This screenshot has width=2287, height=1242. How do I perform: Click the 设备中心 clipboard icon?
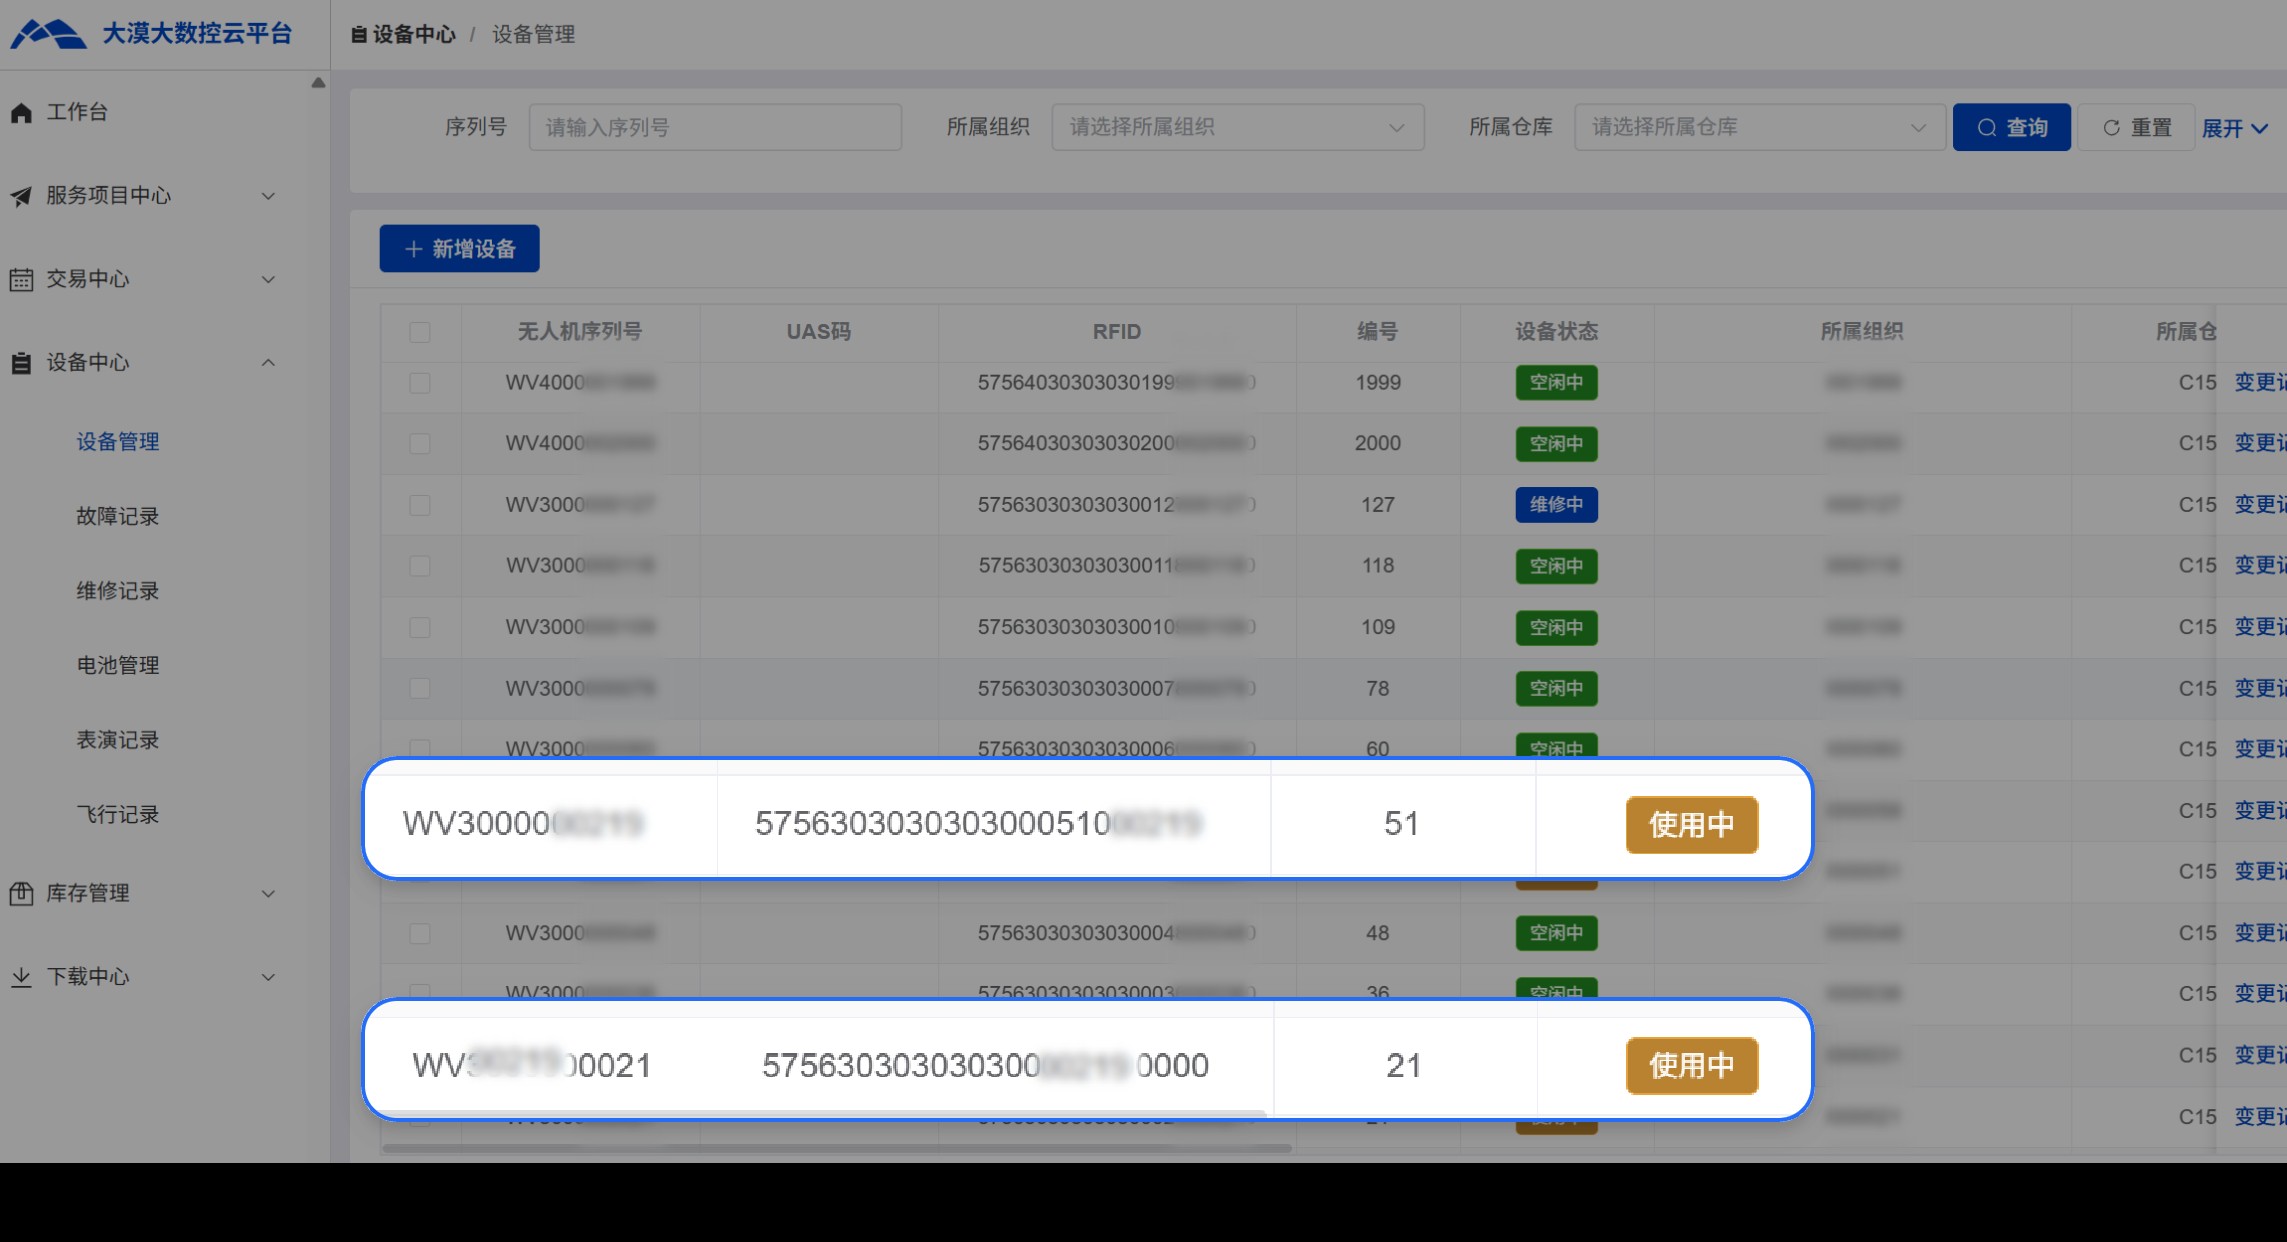[21, 363]
